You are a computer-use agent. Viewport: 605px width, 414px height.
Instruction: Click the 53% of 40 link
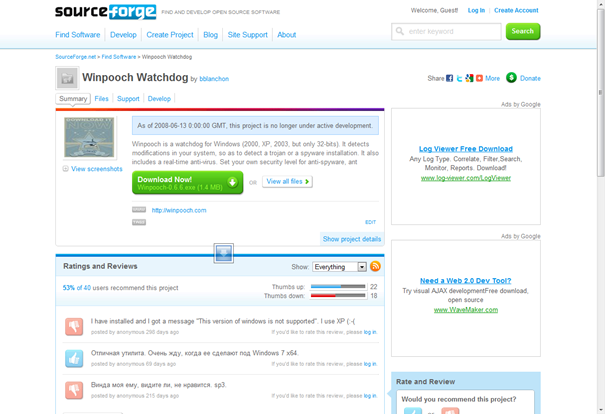(77, 288)
